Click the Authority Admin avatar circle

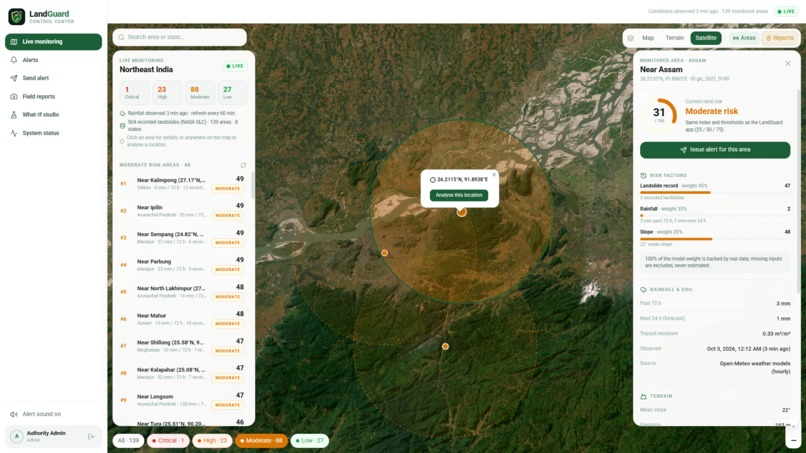coord(16,437)
